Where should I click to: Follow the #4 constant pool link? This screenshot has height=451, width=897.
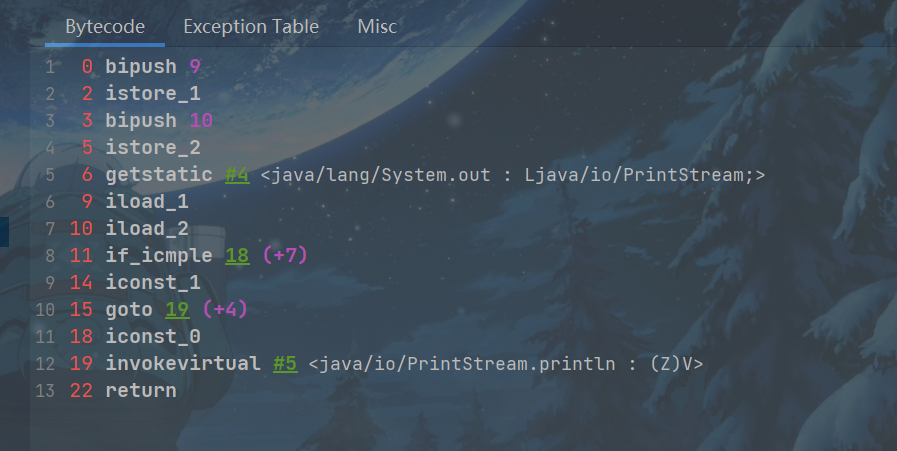[x=237, y=175]
